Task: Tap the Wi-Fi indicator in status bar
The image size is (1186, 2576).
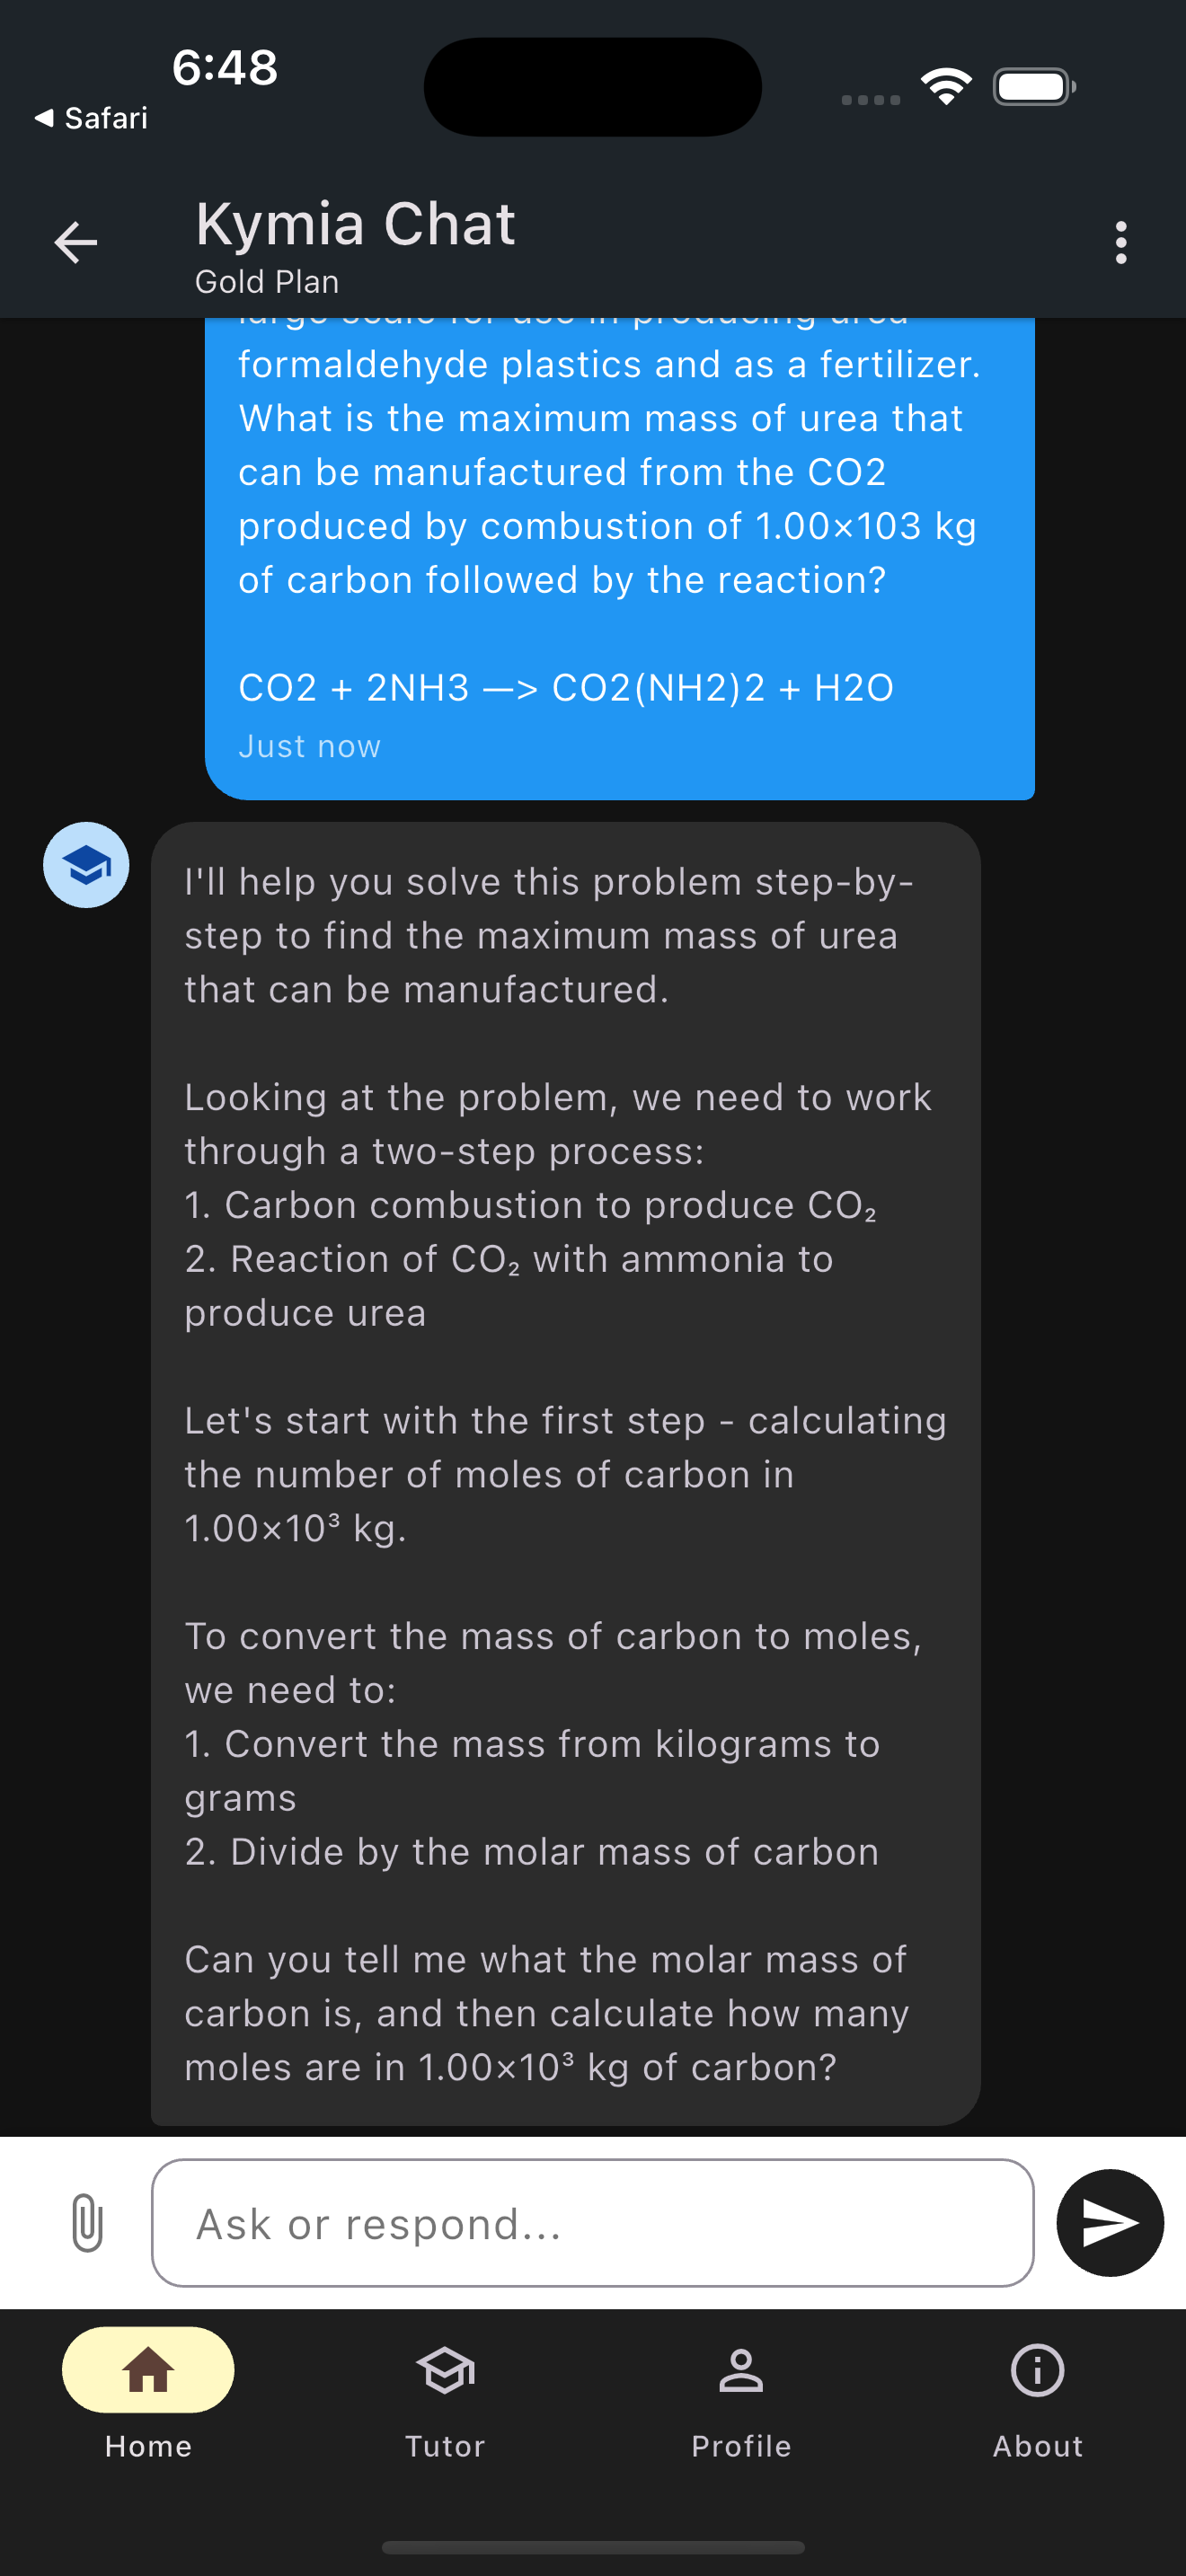Action: click(945, 86)
